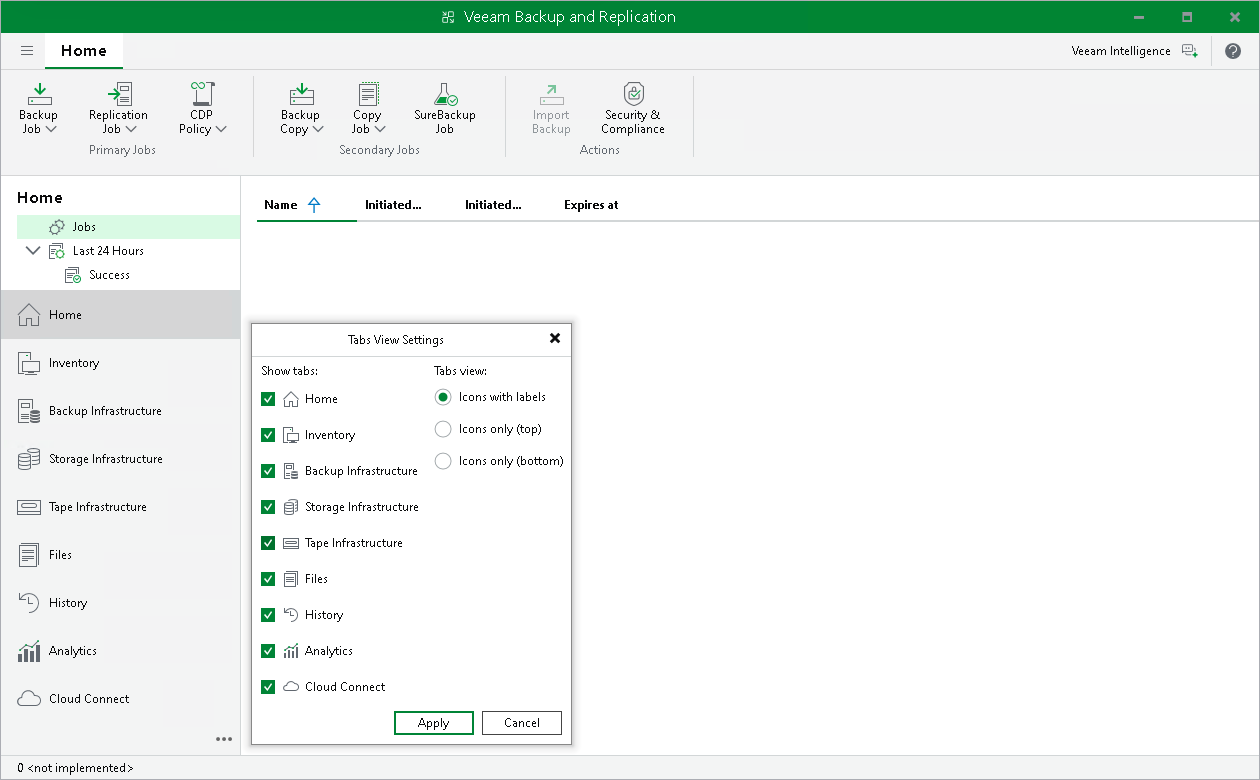Click the Backup Copy ribbon icon

click(301, 95)
